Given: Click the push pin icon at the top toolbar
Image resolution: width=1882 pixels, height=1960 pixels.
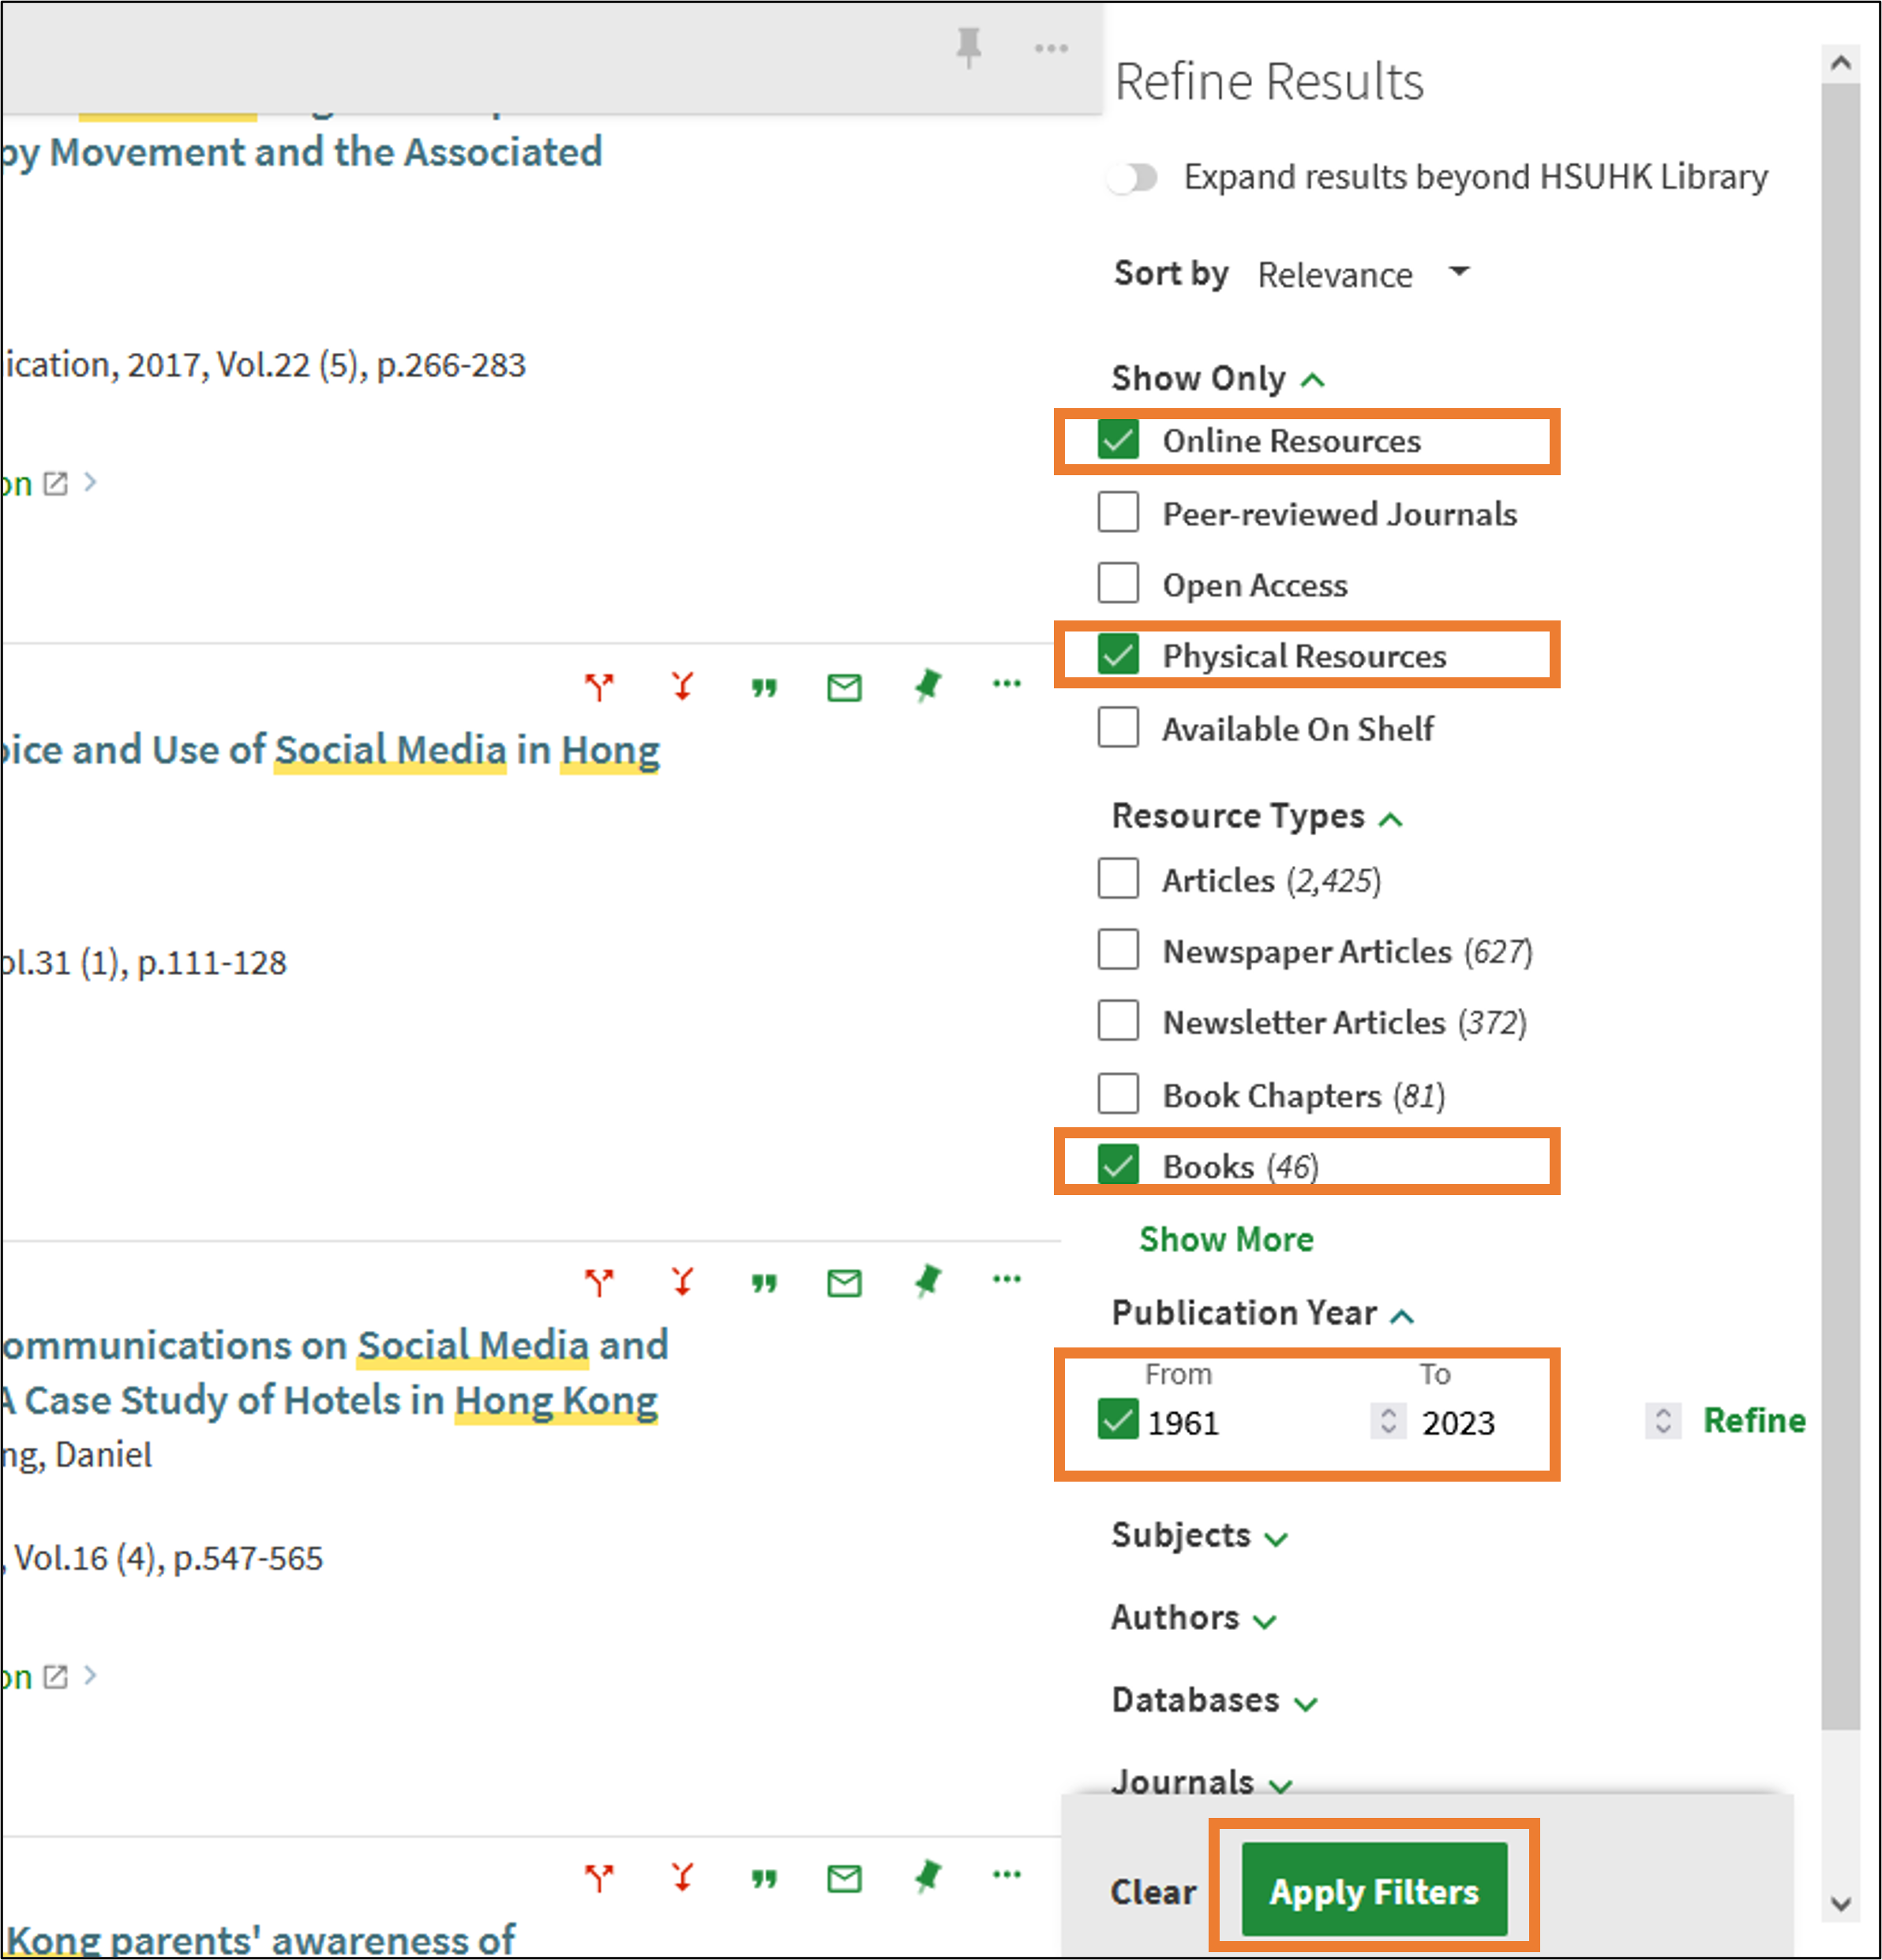Looking at the screenshot, I should point(968,47).
